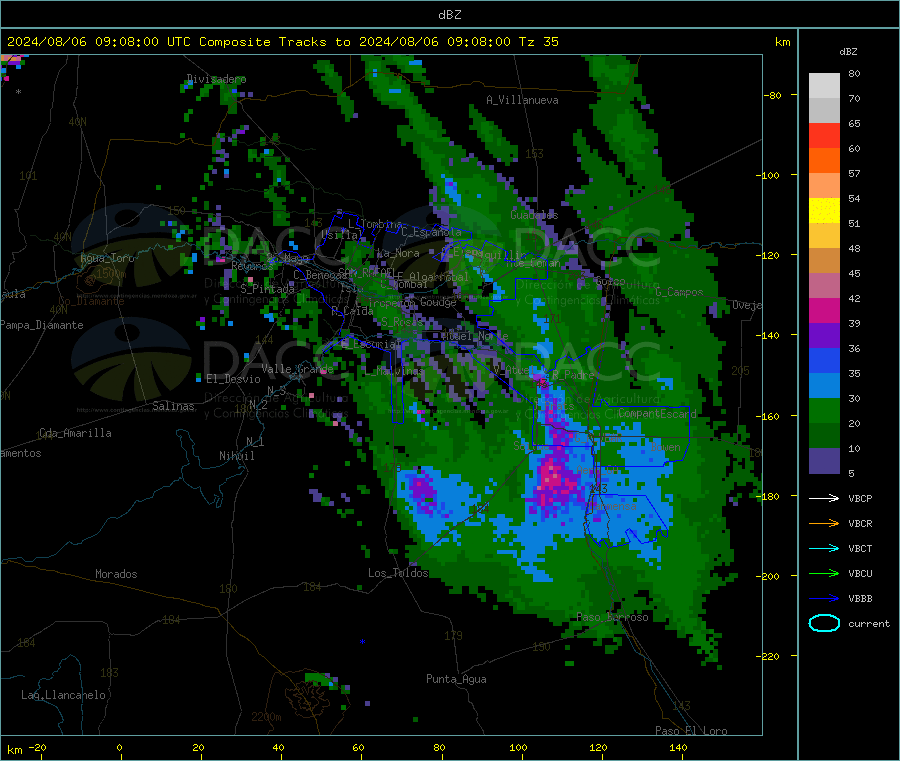Click the blue VBBB arrow in legend
900x761 pixels.
coord(824,598)
